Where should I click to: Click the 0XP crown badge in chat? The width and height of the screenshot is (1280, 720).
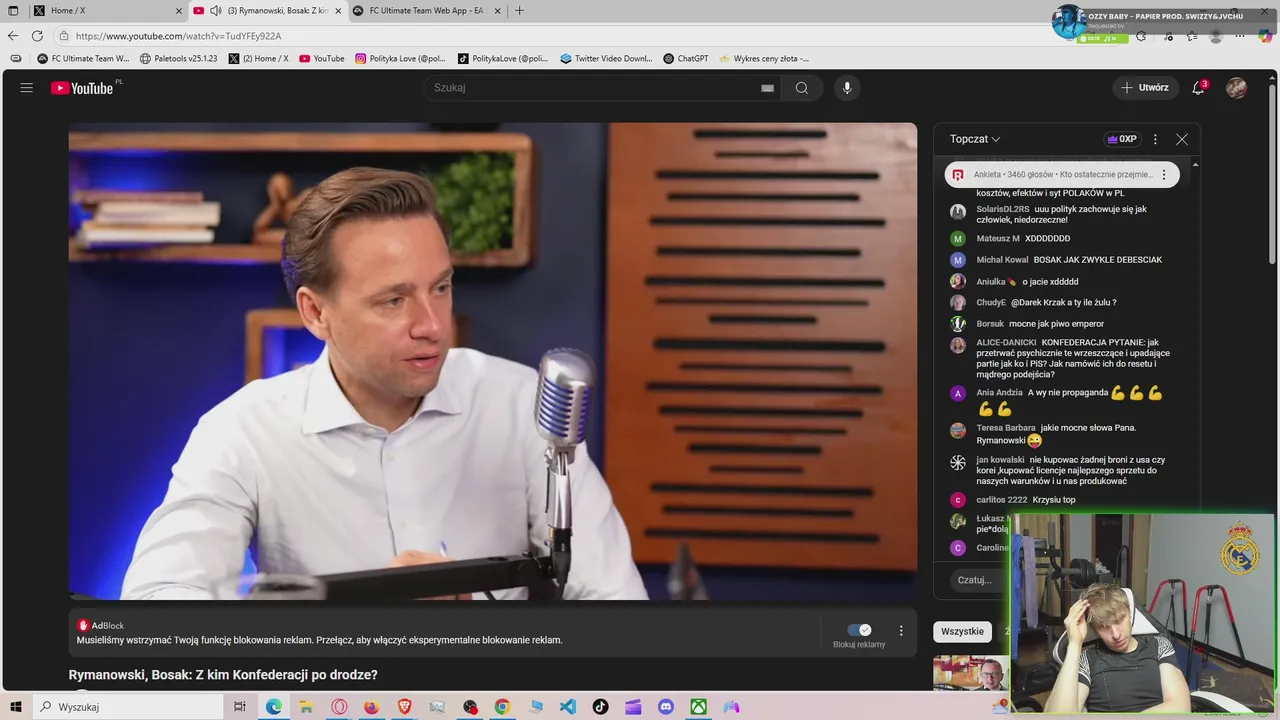(1121, 139)
